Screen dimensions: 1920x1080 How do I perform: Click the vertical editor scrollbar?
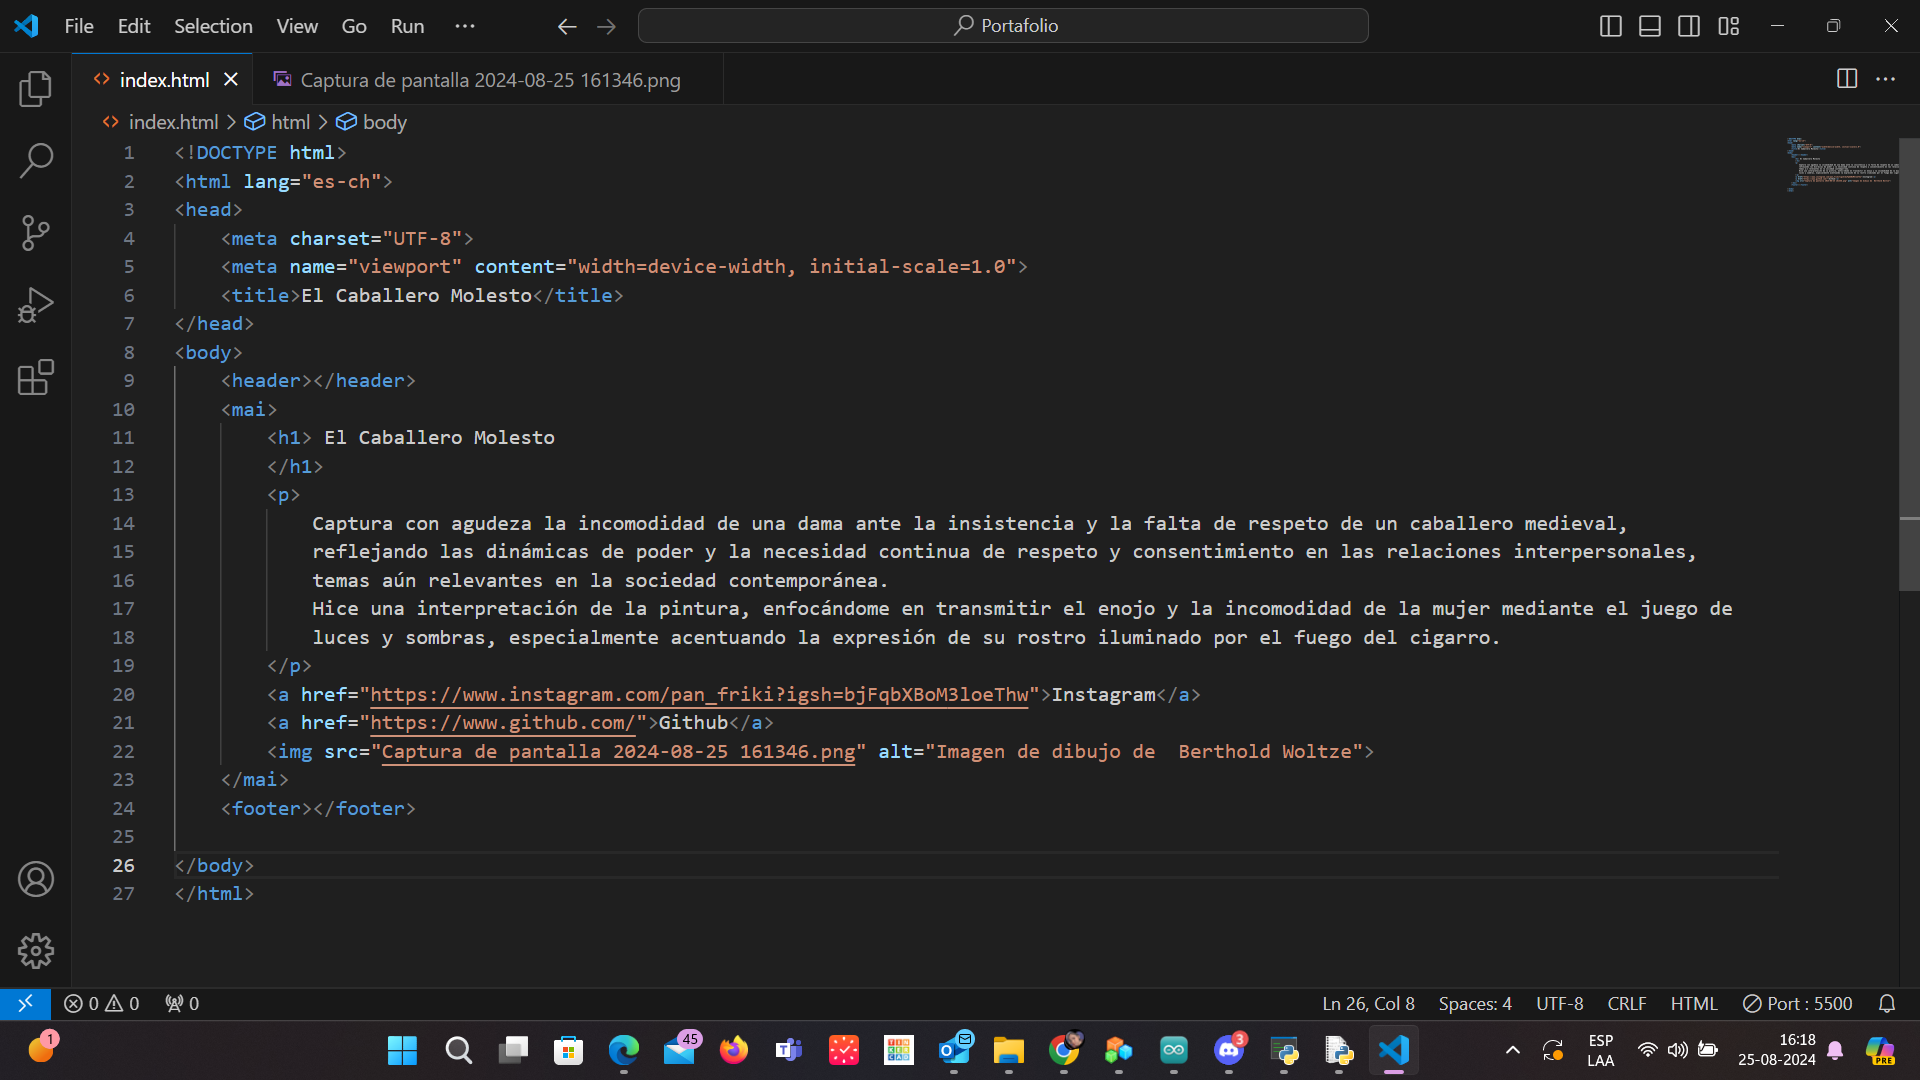coord(1909,365)
